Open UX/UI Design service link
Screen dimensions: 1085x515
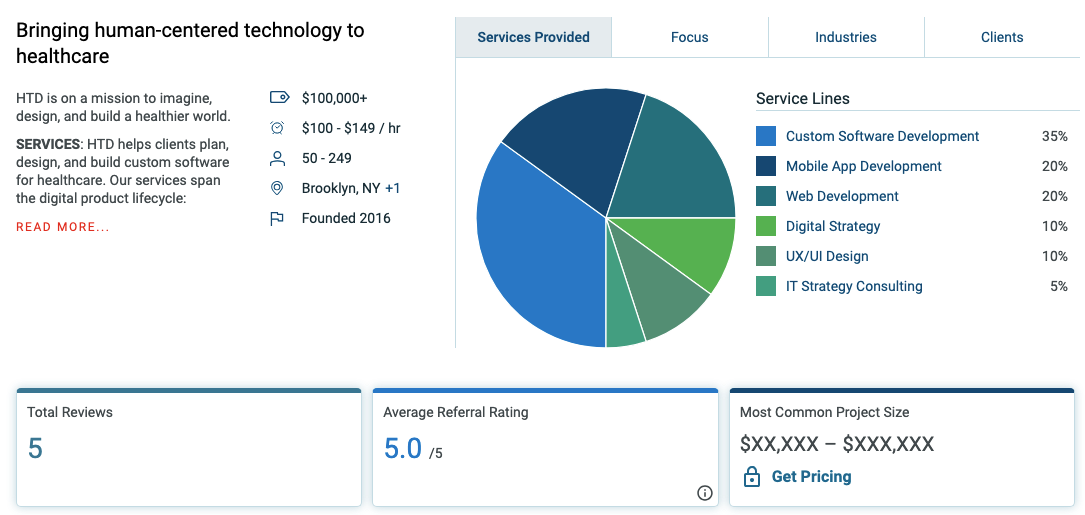coord(827,256)
